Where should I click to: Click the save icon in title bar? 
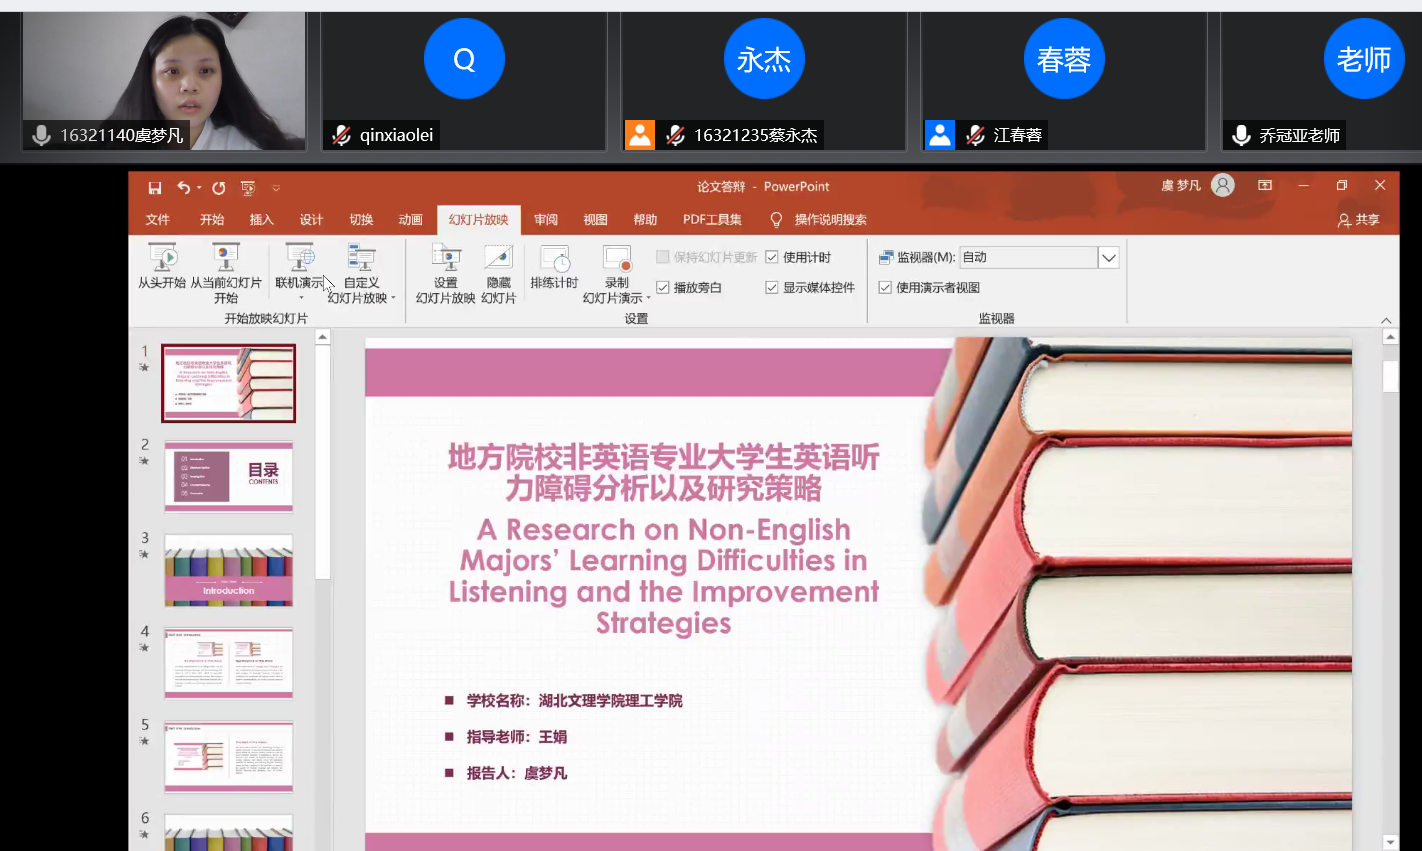pyautogui.click(x=155, y=188)
